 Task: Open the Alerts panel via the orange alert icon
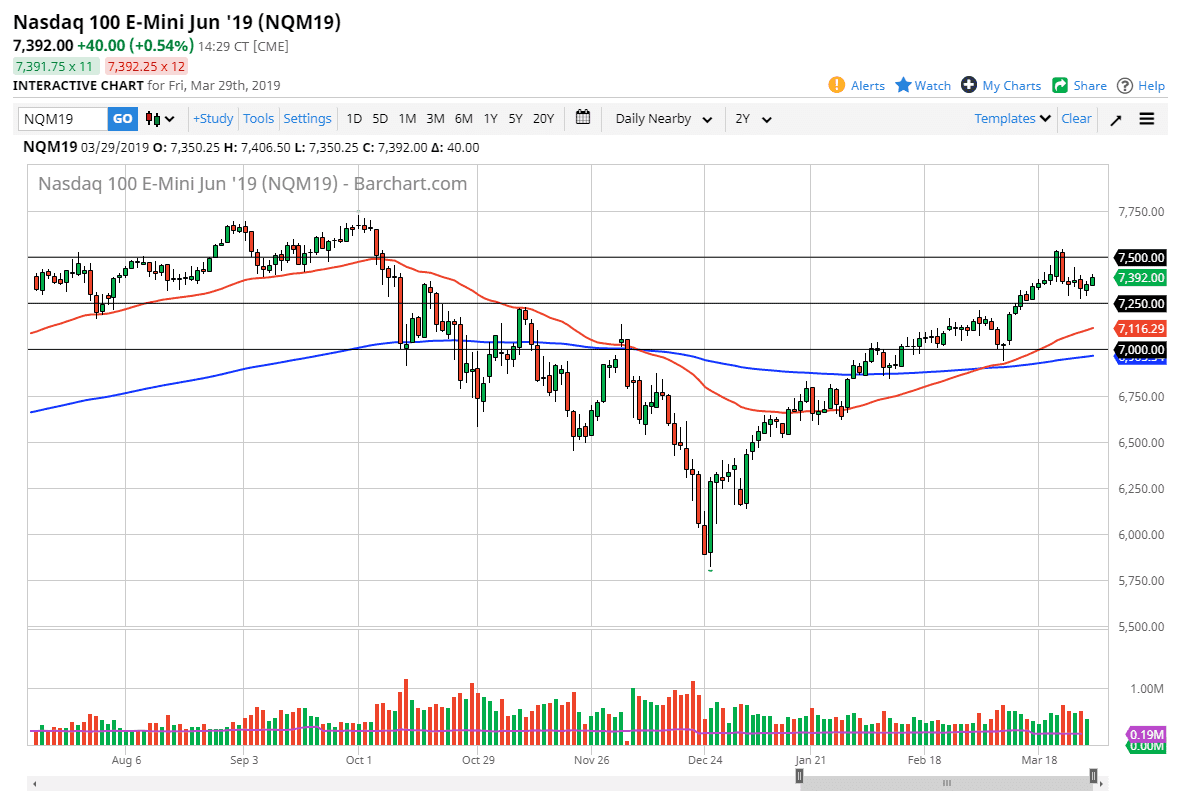point(837,85)
